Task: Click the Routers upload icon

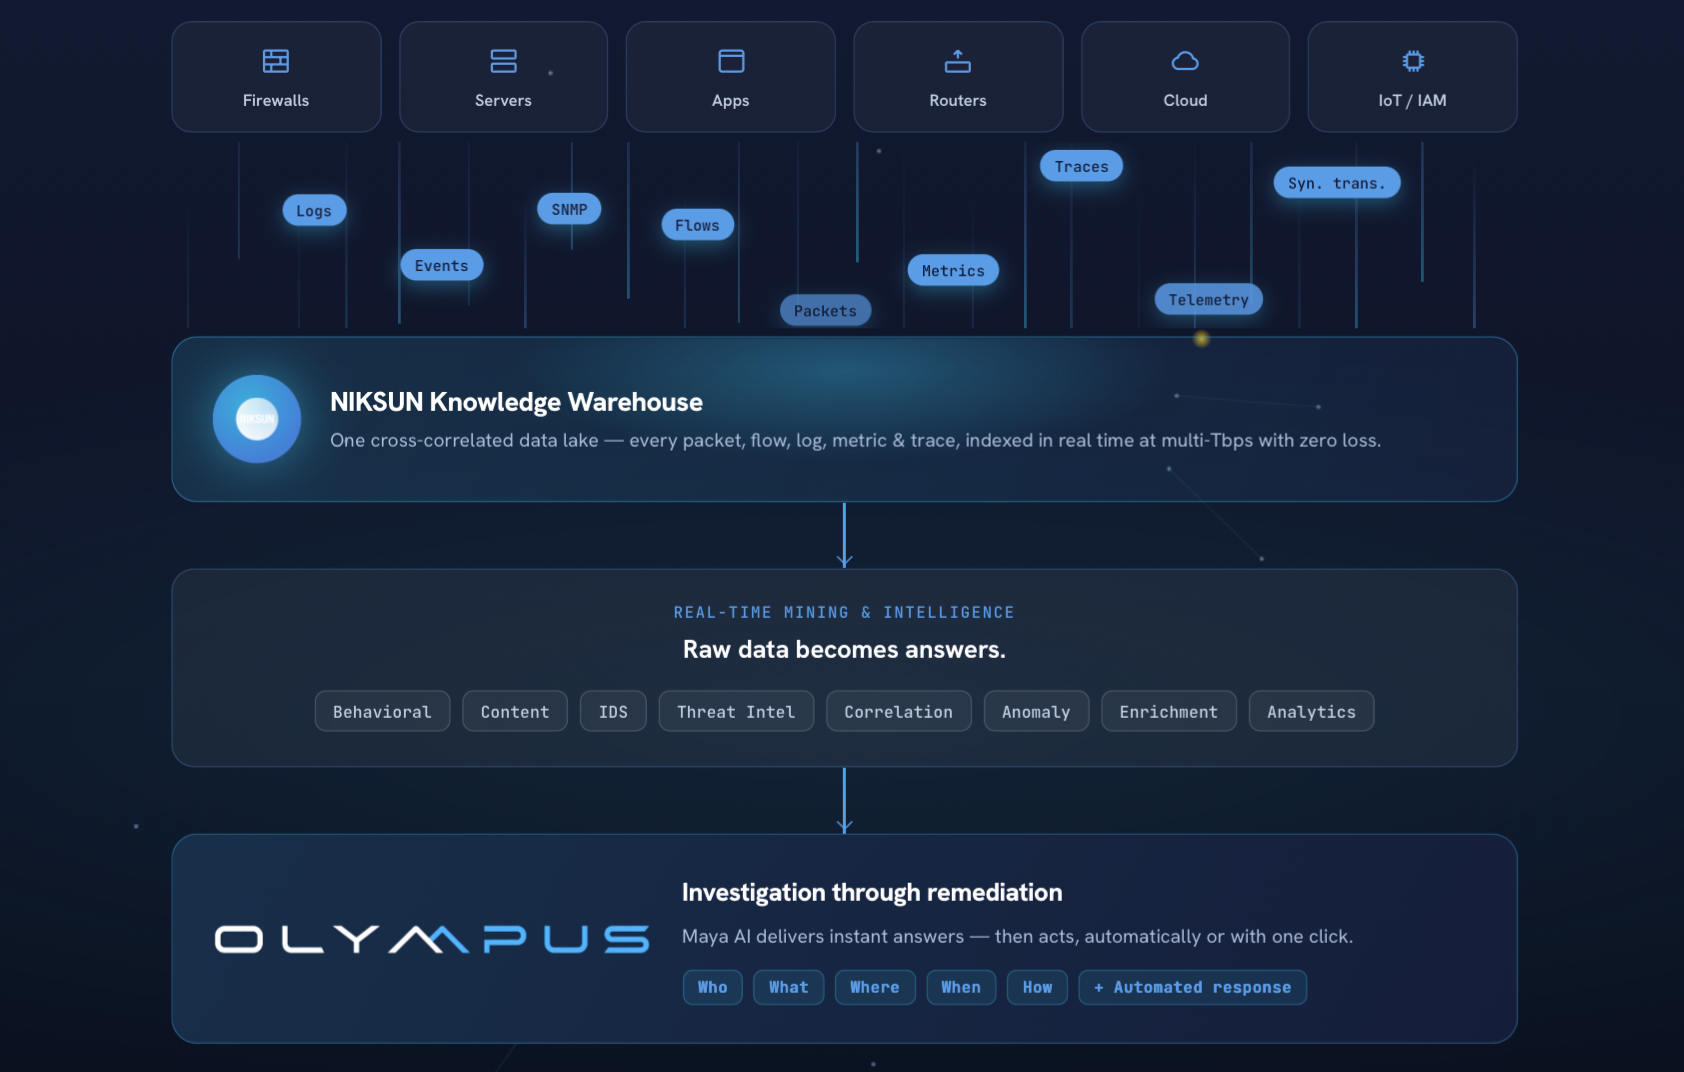Action: click(x=958, y=61)
